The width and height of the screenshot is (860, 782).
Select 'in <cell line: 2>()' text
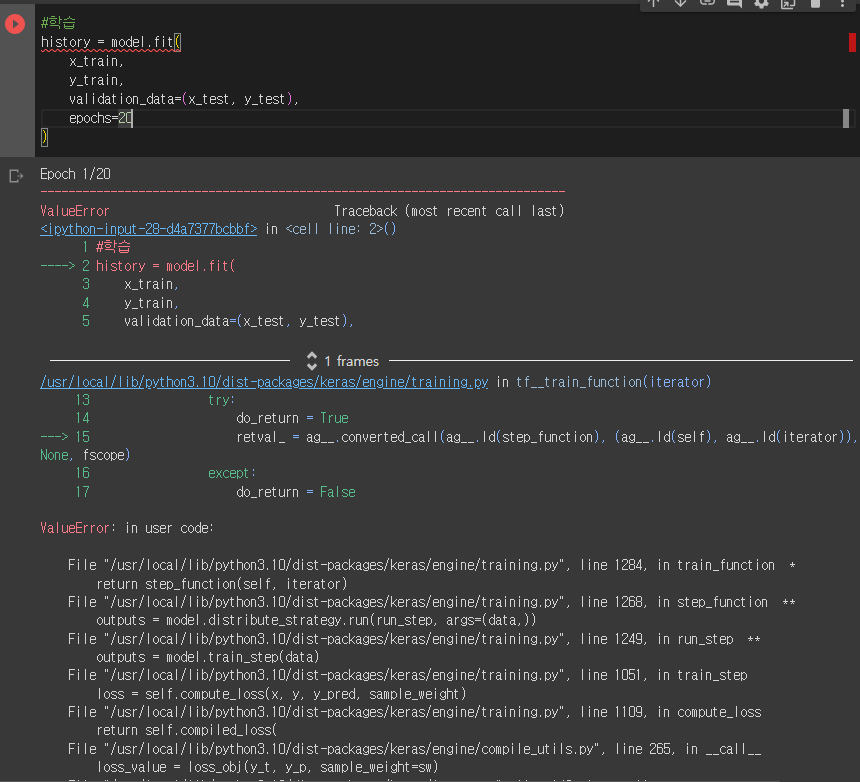coord(330,229)
